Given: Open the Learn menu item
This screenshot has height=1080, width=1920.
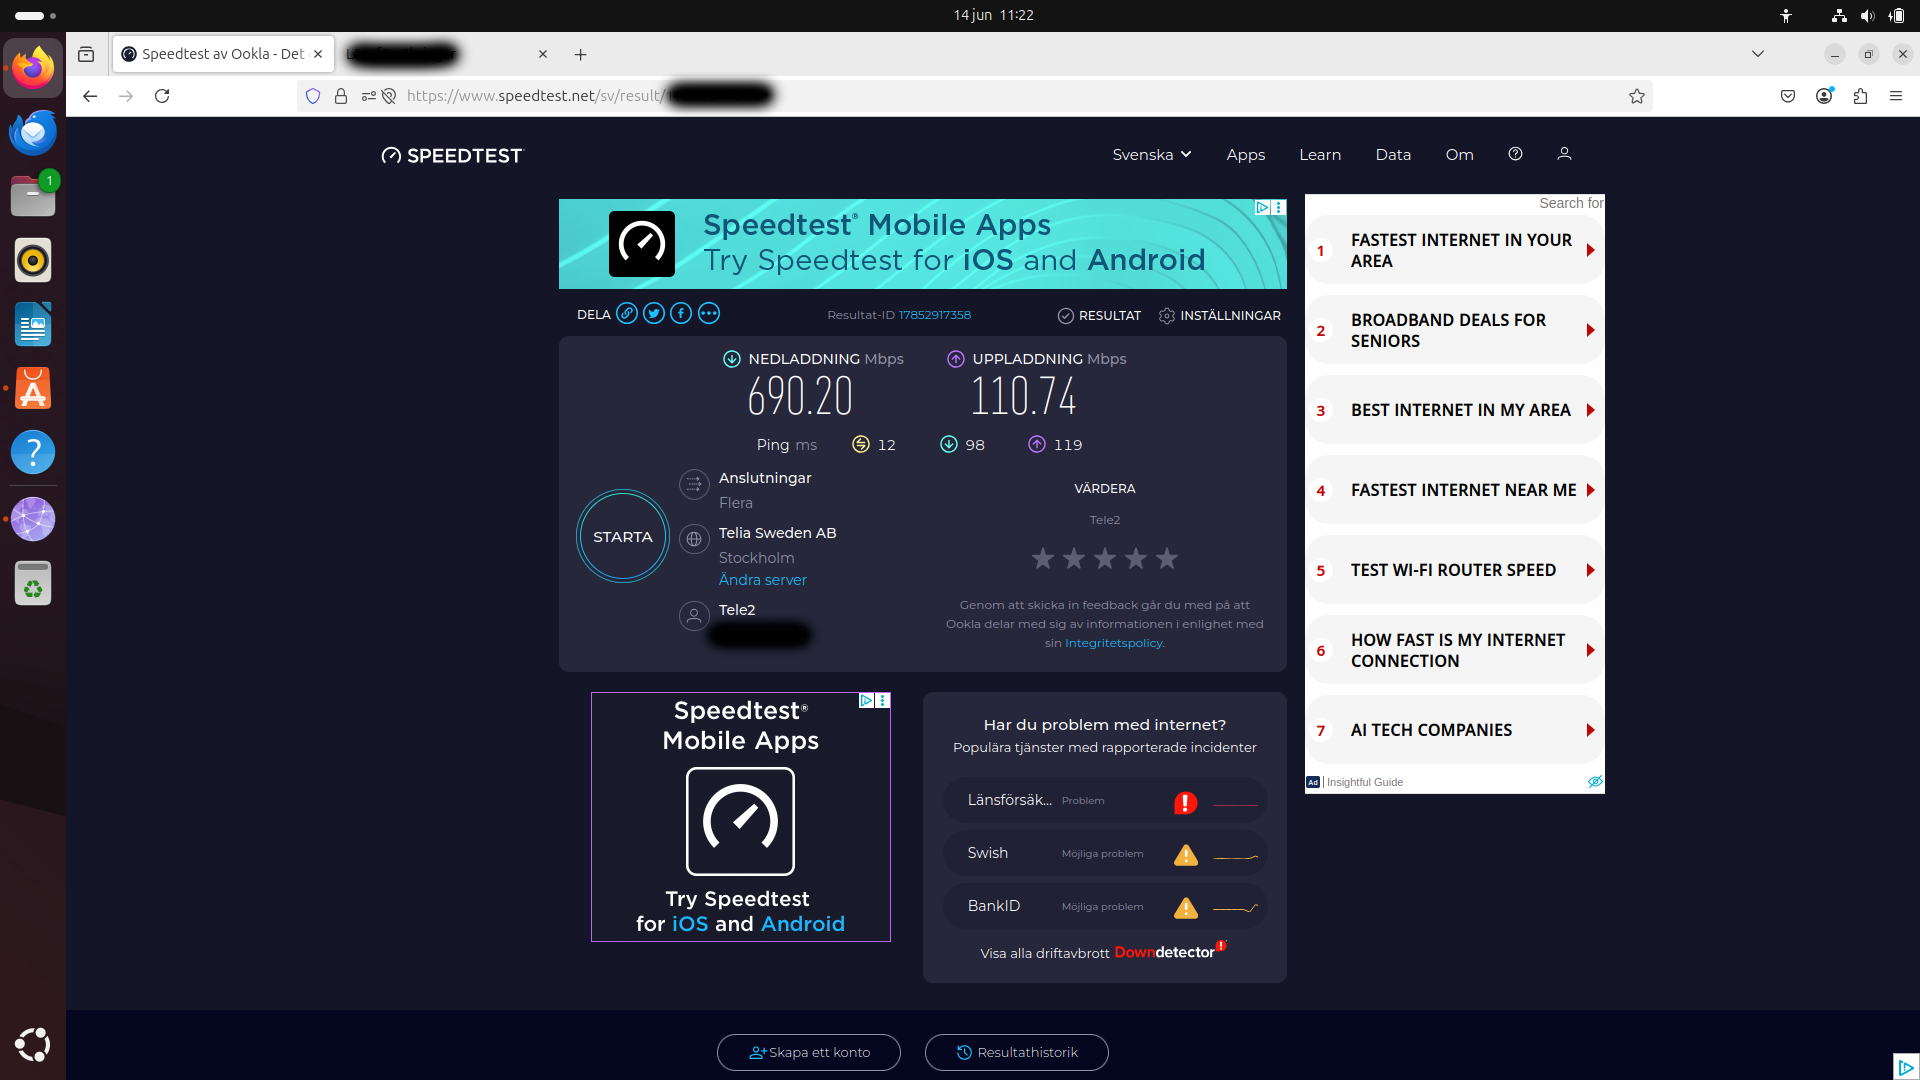Looking at the screenshot, I should (1320, 155).
